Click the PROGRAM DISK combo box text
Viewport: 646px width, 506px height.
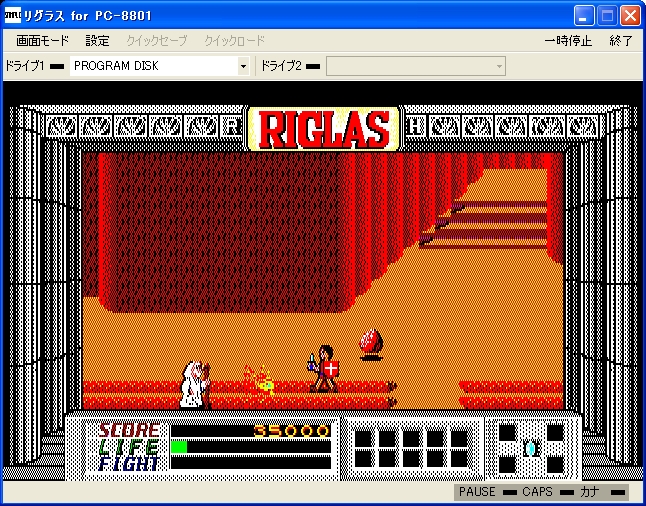click(117, 66)
